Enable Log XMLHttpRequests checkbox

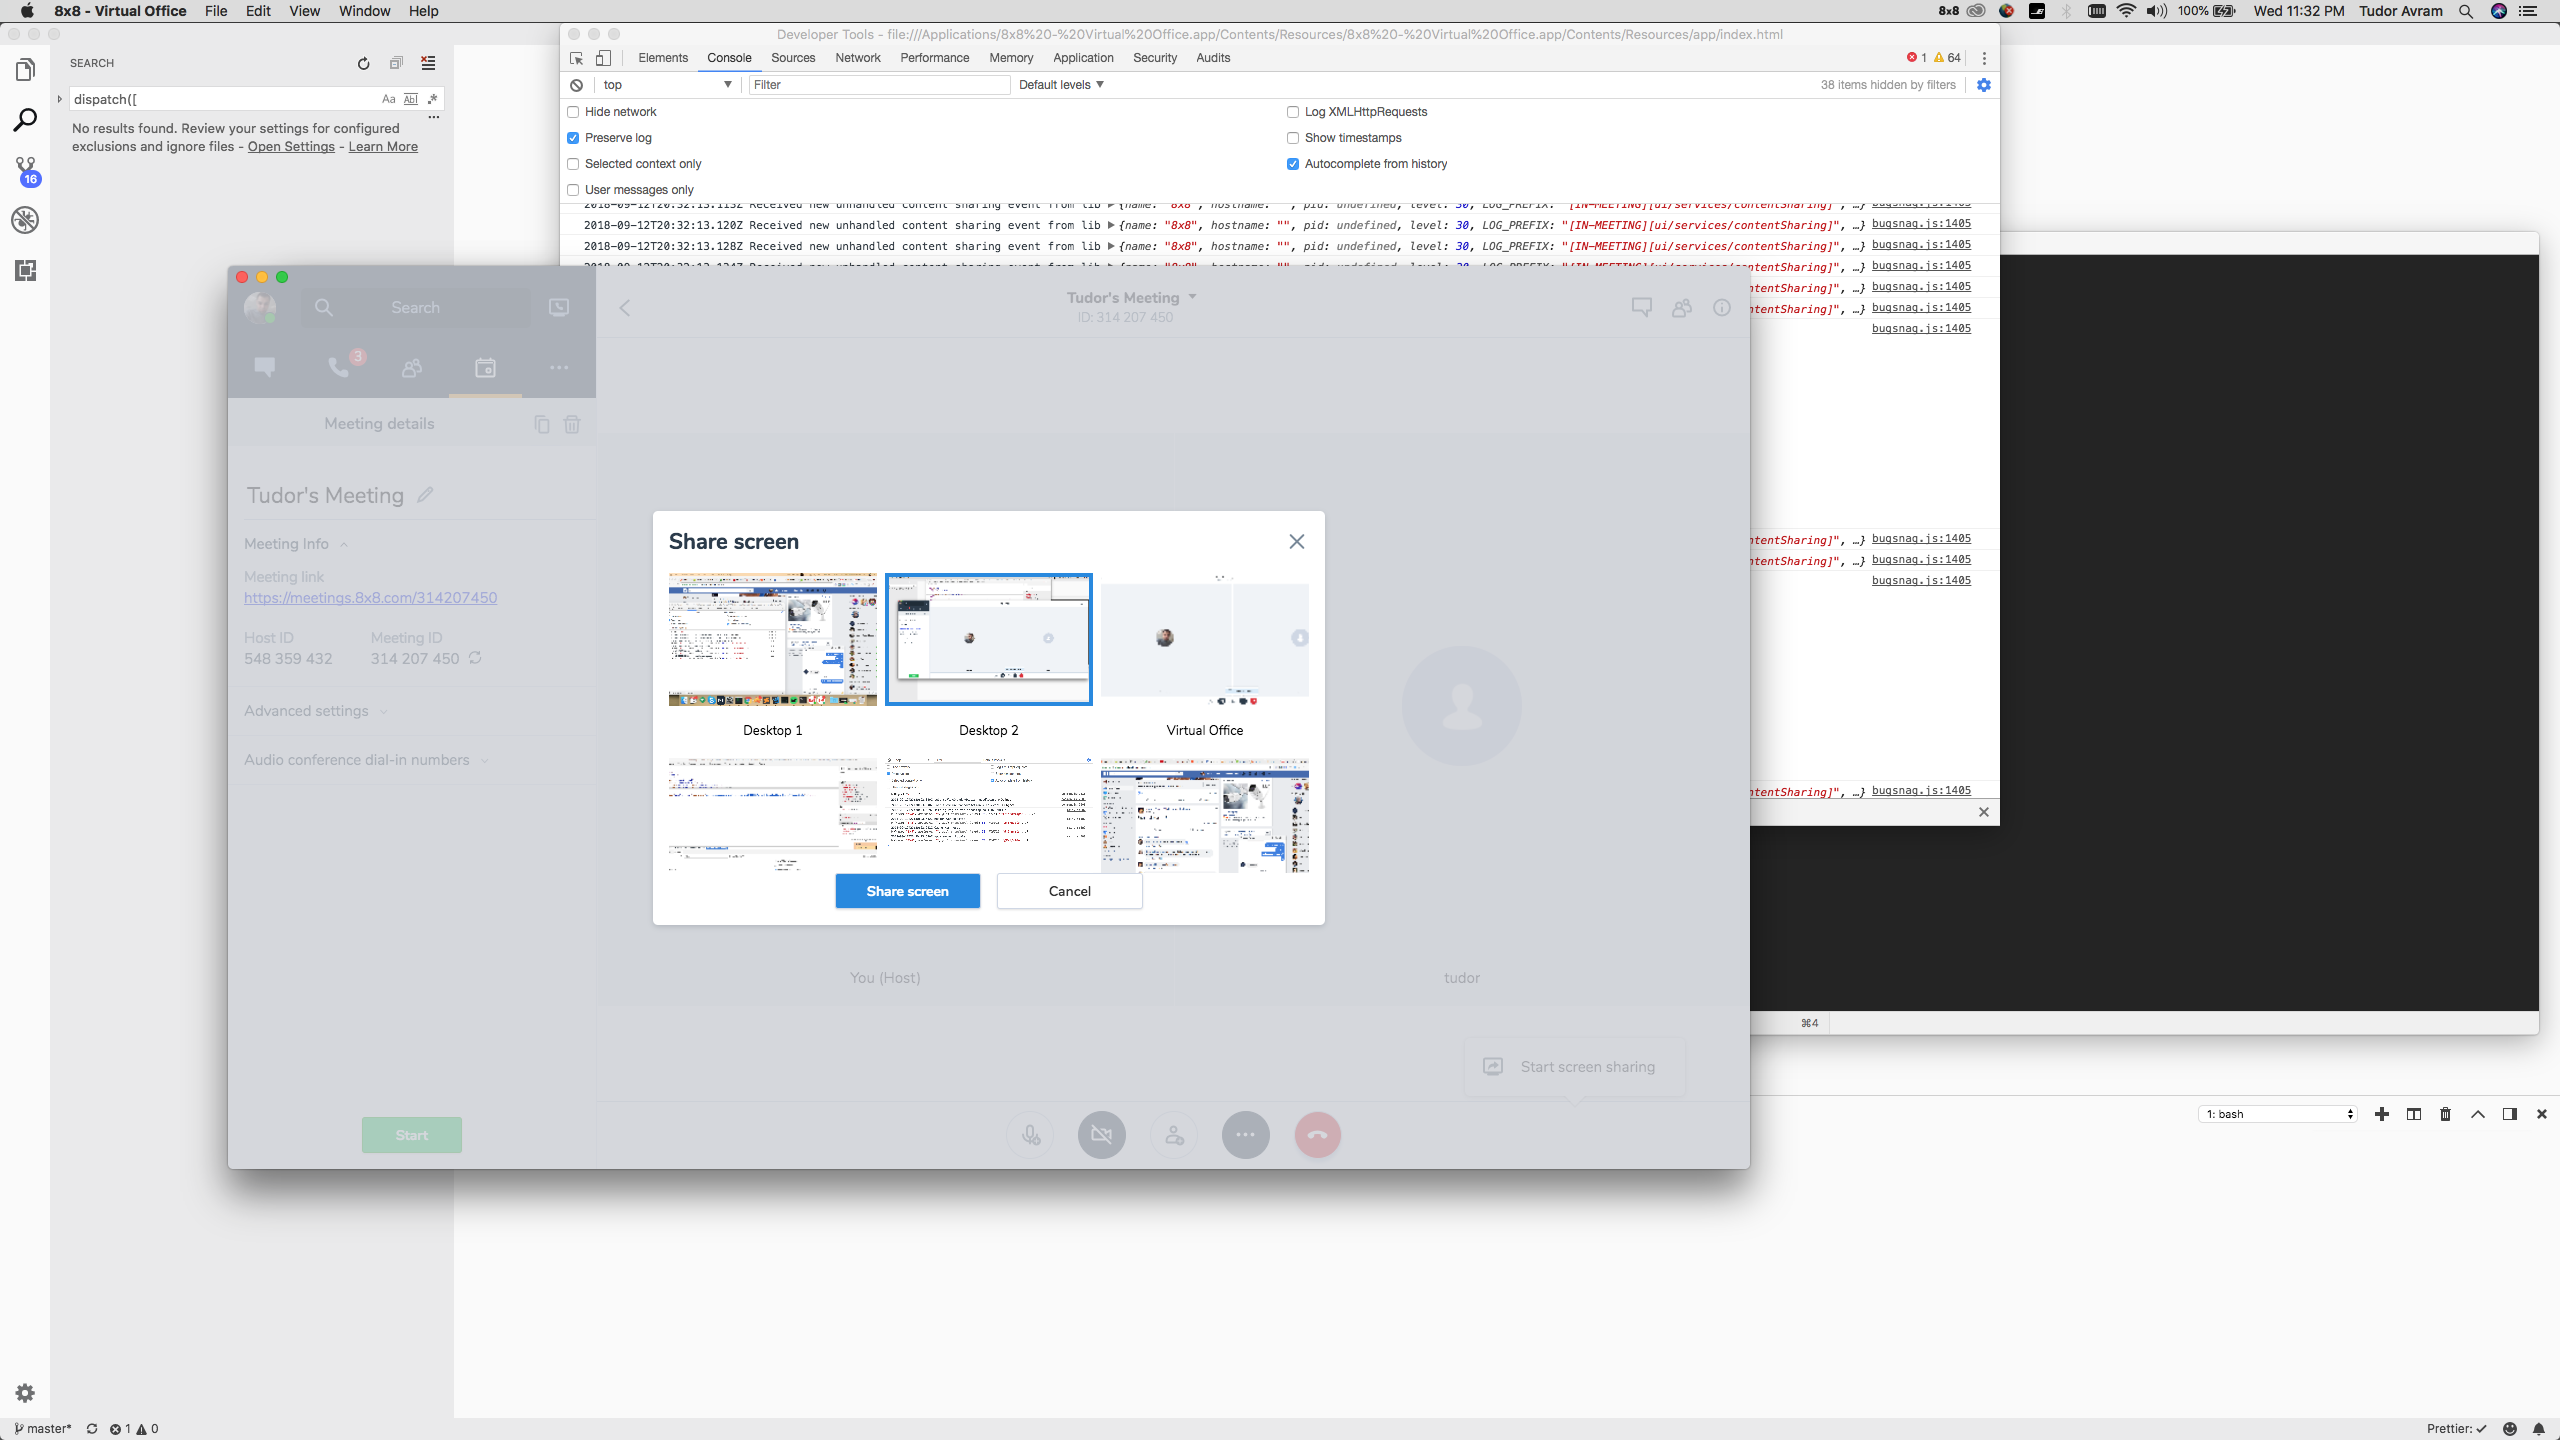pyautogui.click(x=1293, y=112)
